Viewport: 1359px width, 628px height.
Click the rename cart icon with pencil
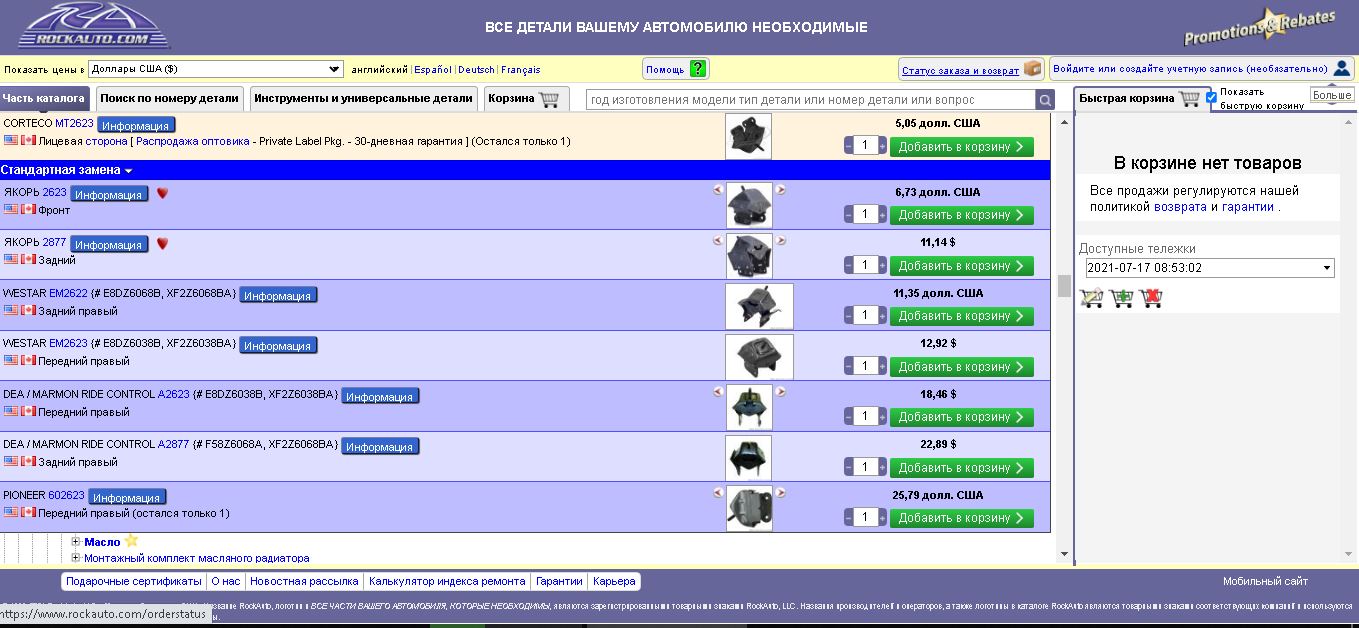[1091, 297]
